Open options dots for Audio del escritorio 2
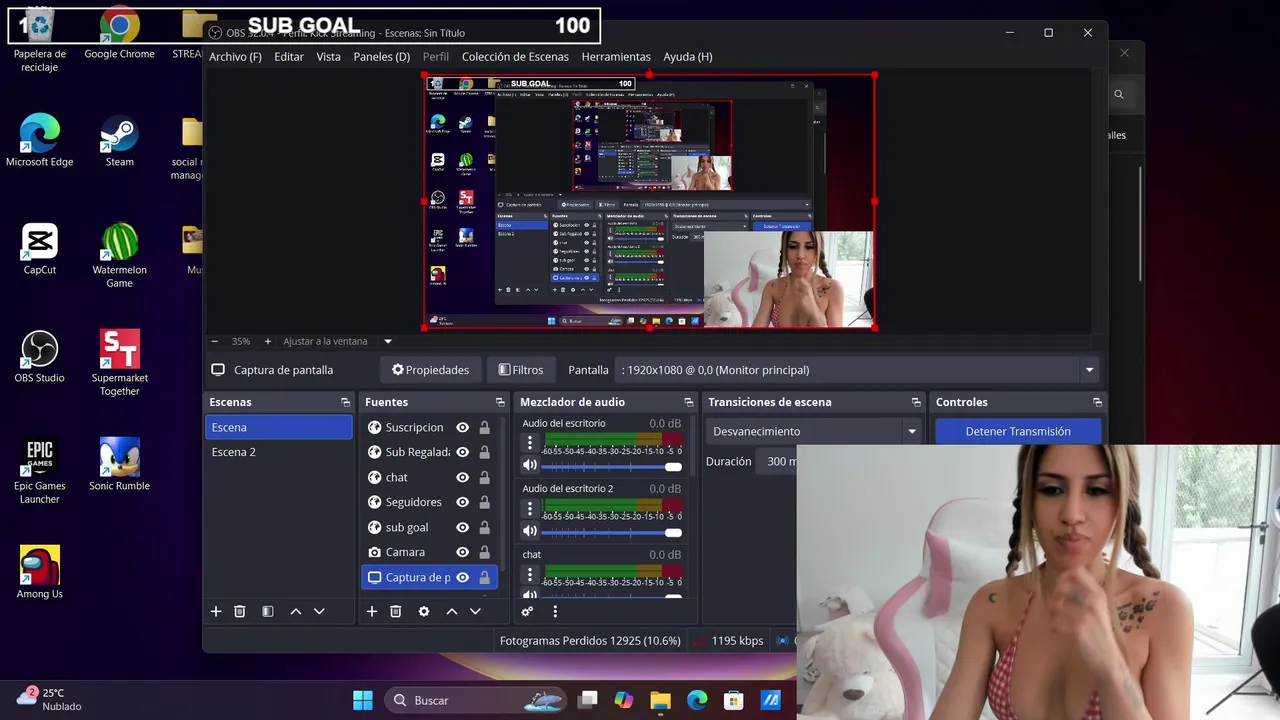Viewport: 1280px width, 720px height. pos(530,508)
